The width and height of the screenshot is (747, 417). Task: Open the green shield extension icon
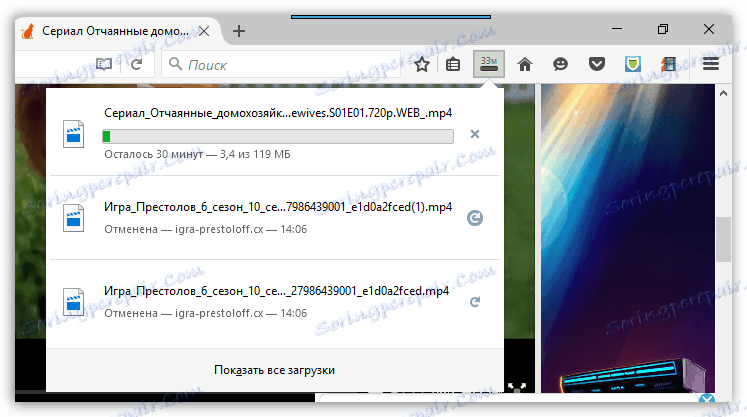(x=633, y=64)
